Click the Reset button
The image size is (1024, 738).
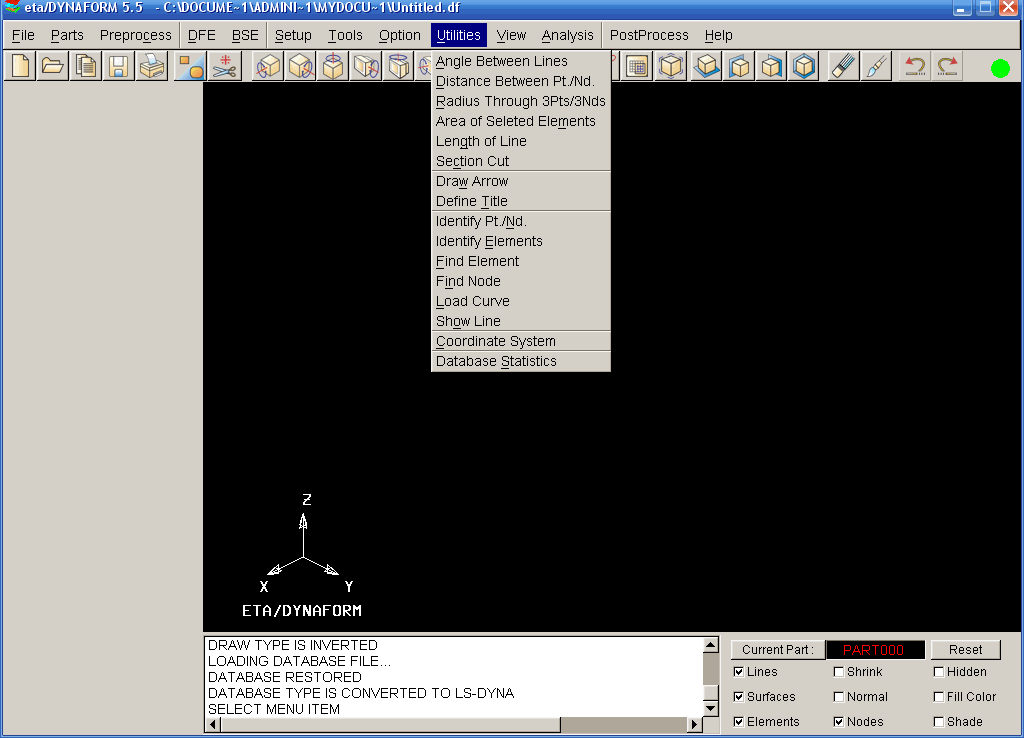pos(965,650)
